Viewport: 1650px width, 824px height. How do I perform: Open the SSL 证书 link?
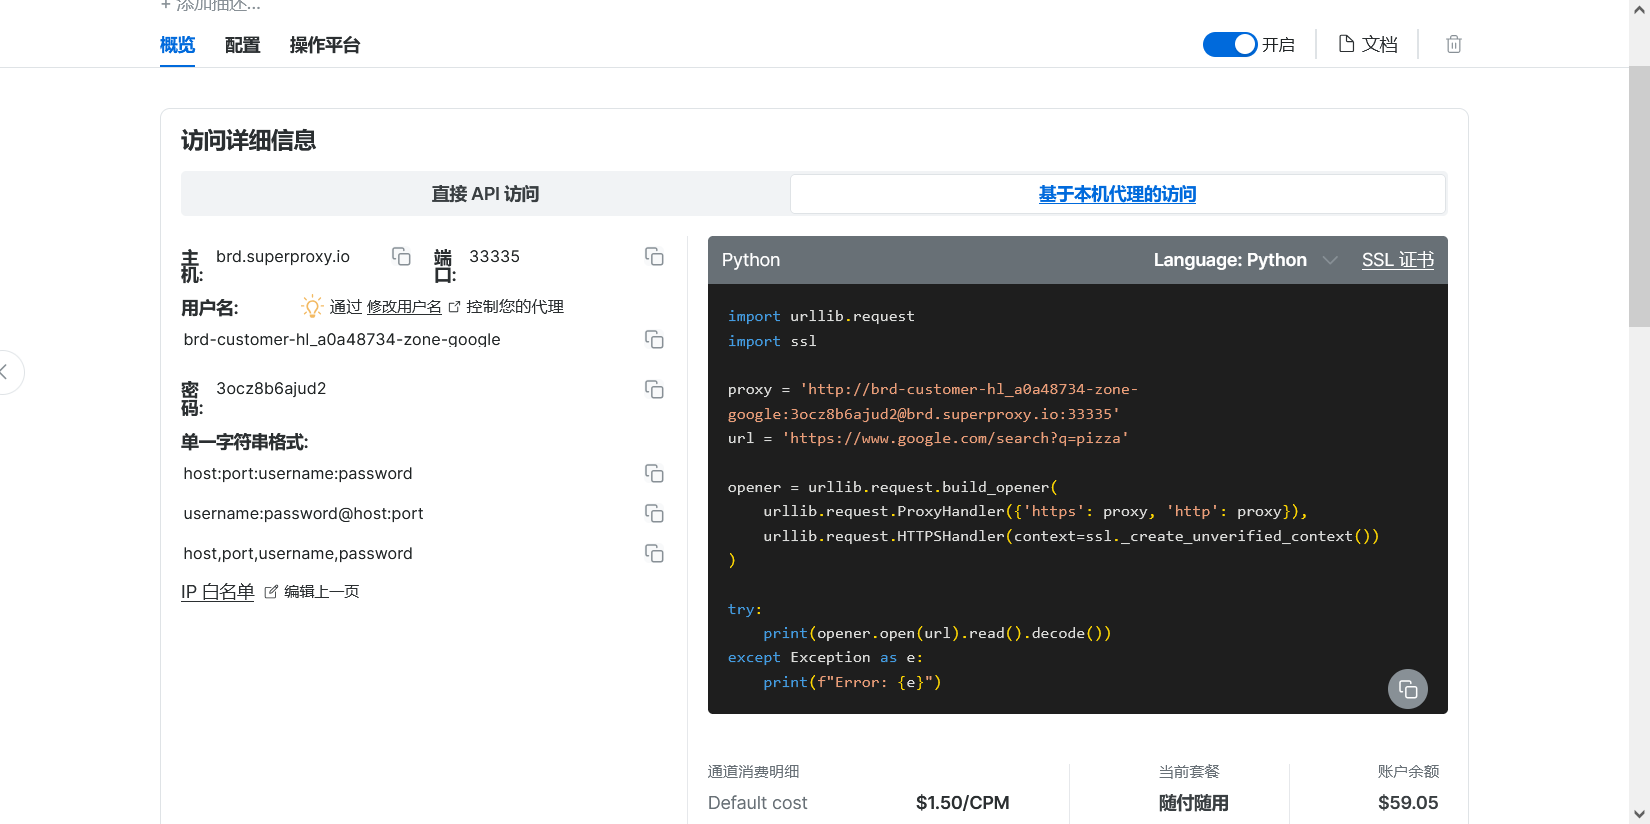click(1397, 260)
